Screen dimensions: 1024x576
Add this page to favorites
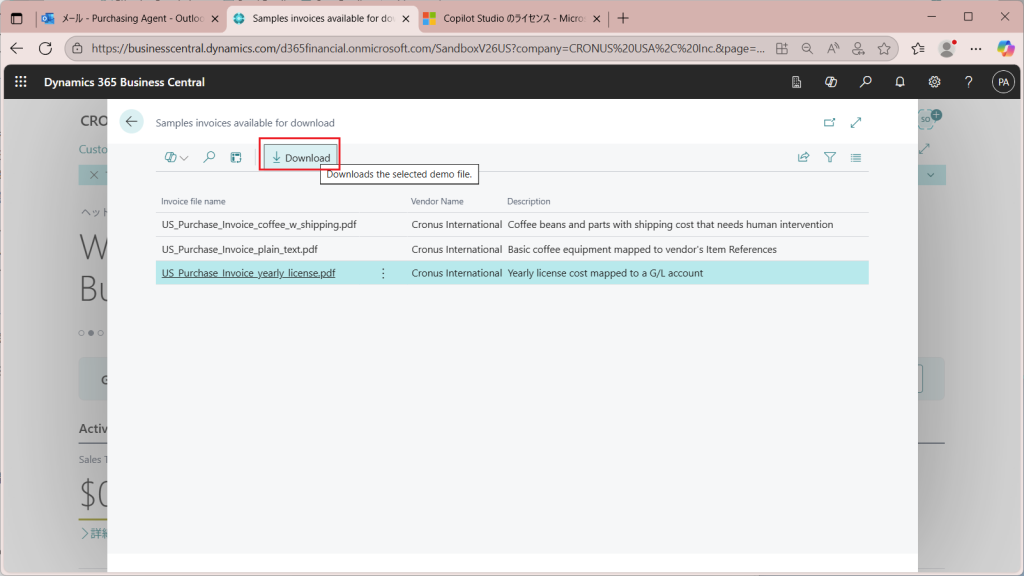(884, 48)
